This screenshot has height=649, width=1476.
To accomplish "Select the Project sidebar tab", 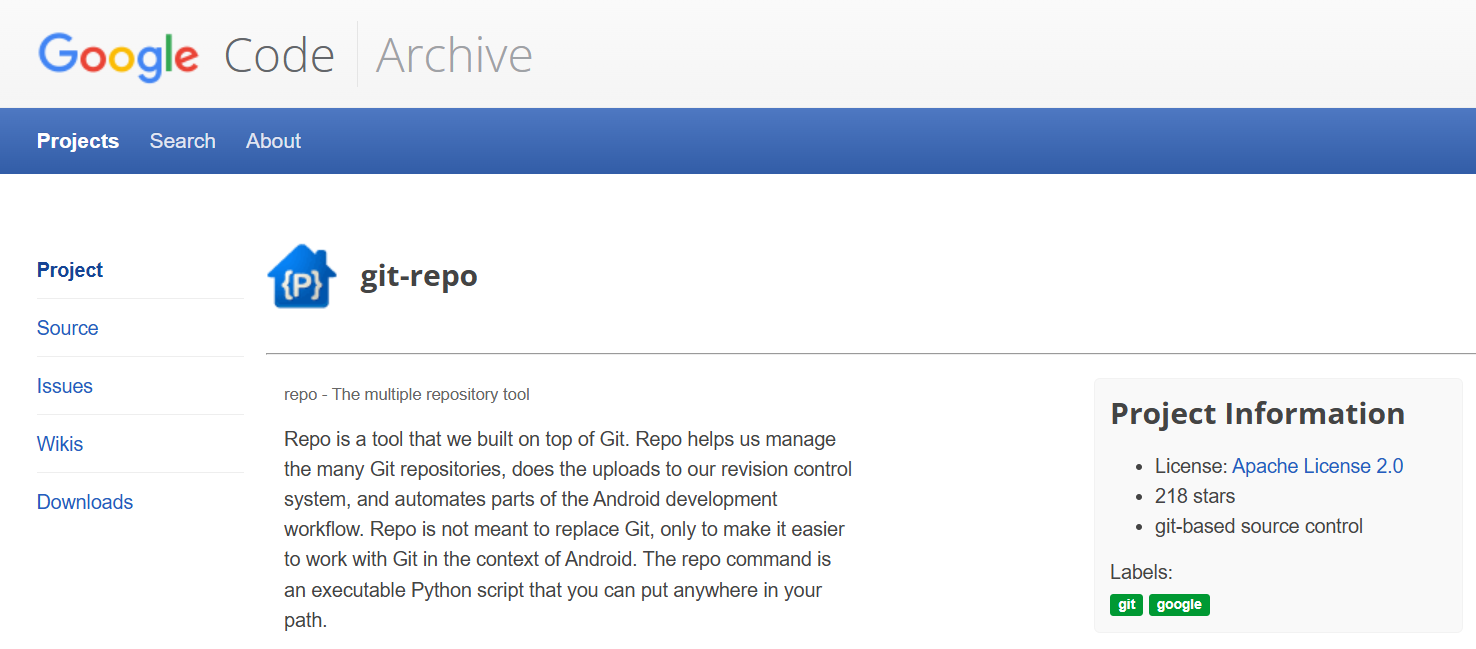I will pos(70,270).
